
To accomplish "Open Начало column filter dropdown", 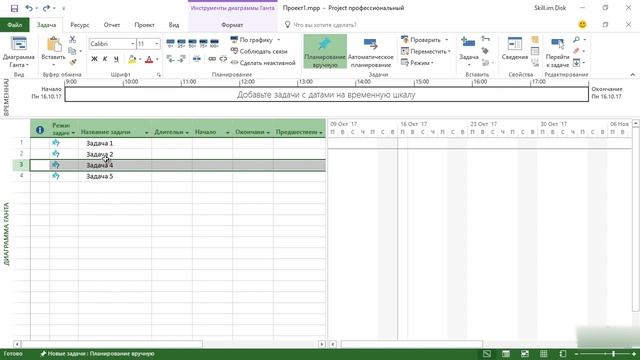I will (x=227, y=132).
